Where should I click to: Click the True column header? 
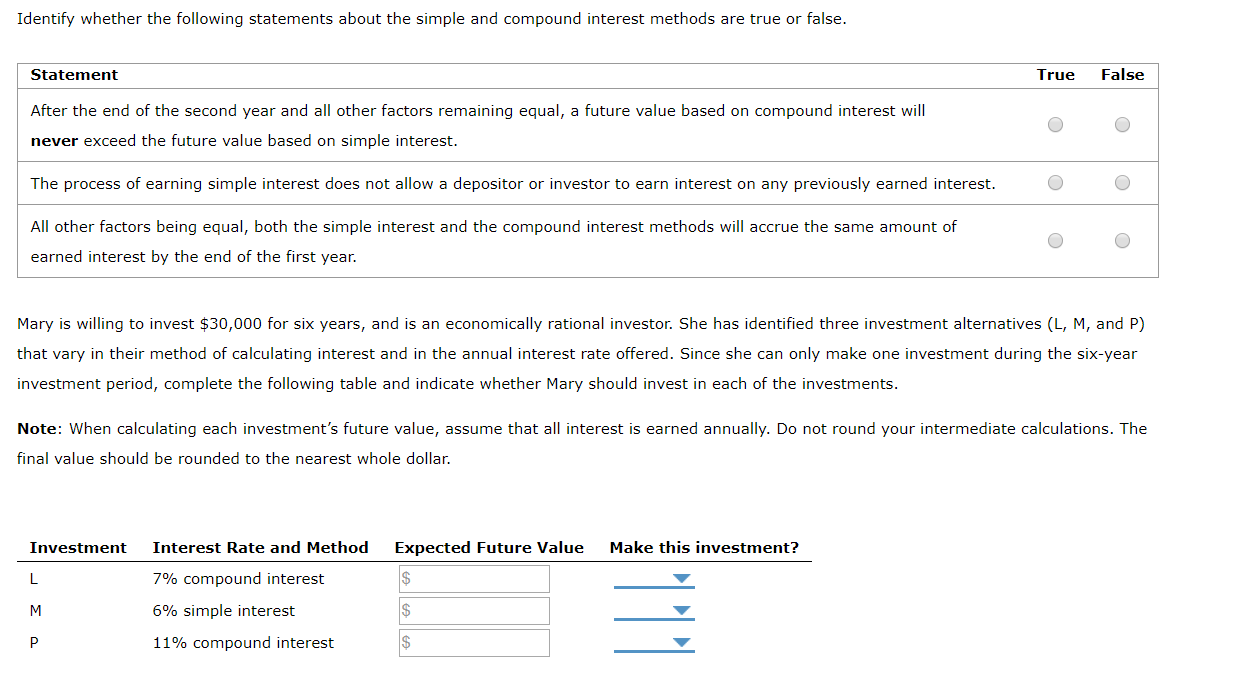pyautogui.click(x=1055, y=74)
